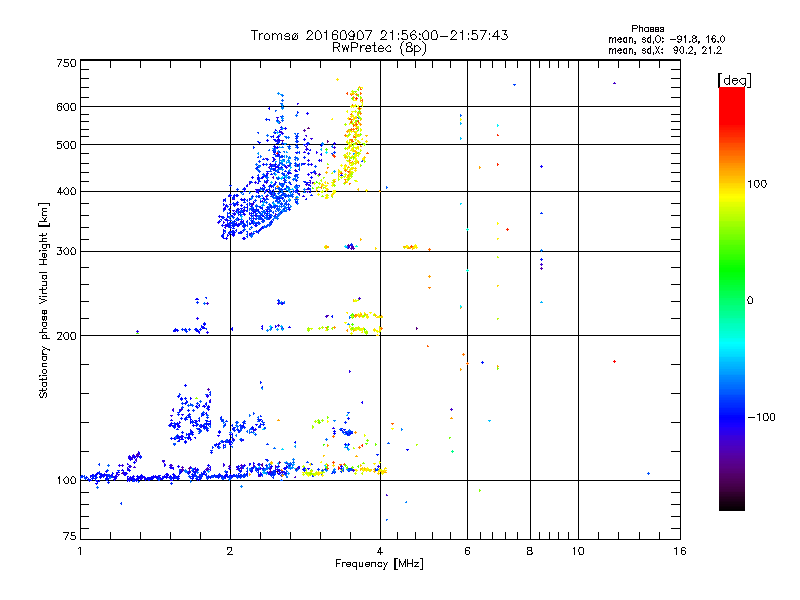
Task: Click the x-axis tick label '16'
Action: [680, 551]
